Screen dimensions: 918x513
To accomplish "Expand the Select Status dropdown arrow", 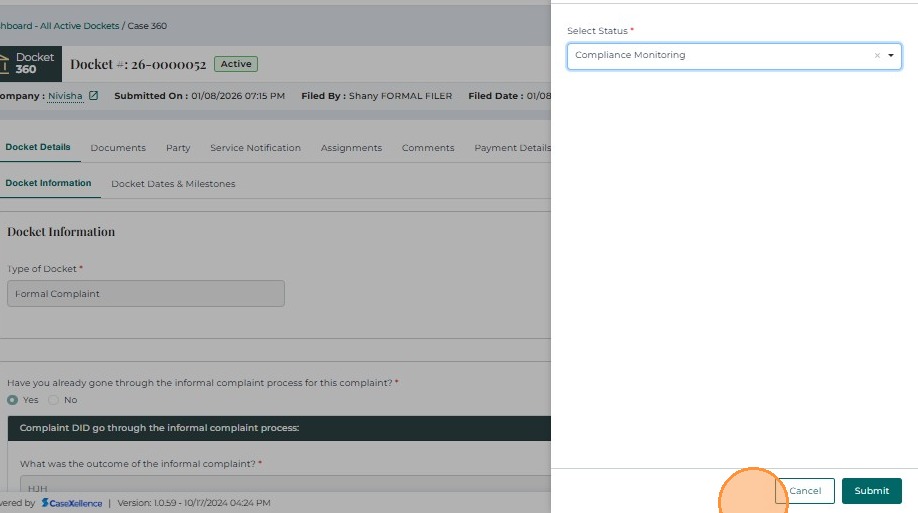I will (891, 56).
